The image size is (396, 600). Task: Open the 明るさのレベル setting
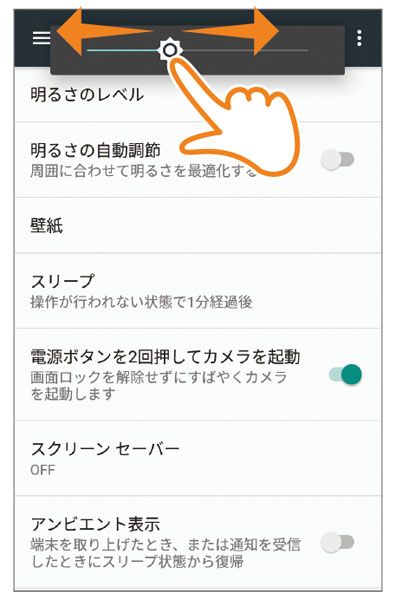pos(198,95)
